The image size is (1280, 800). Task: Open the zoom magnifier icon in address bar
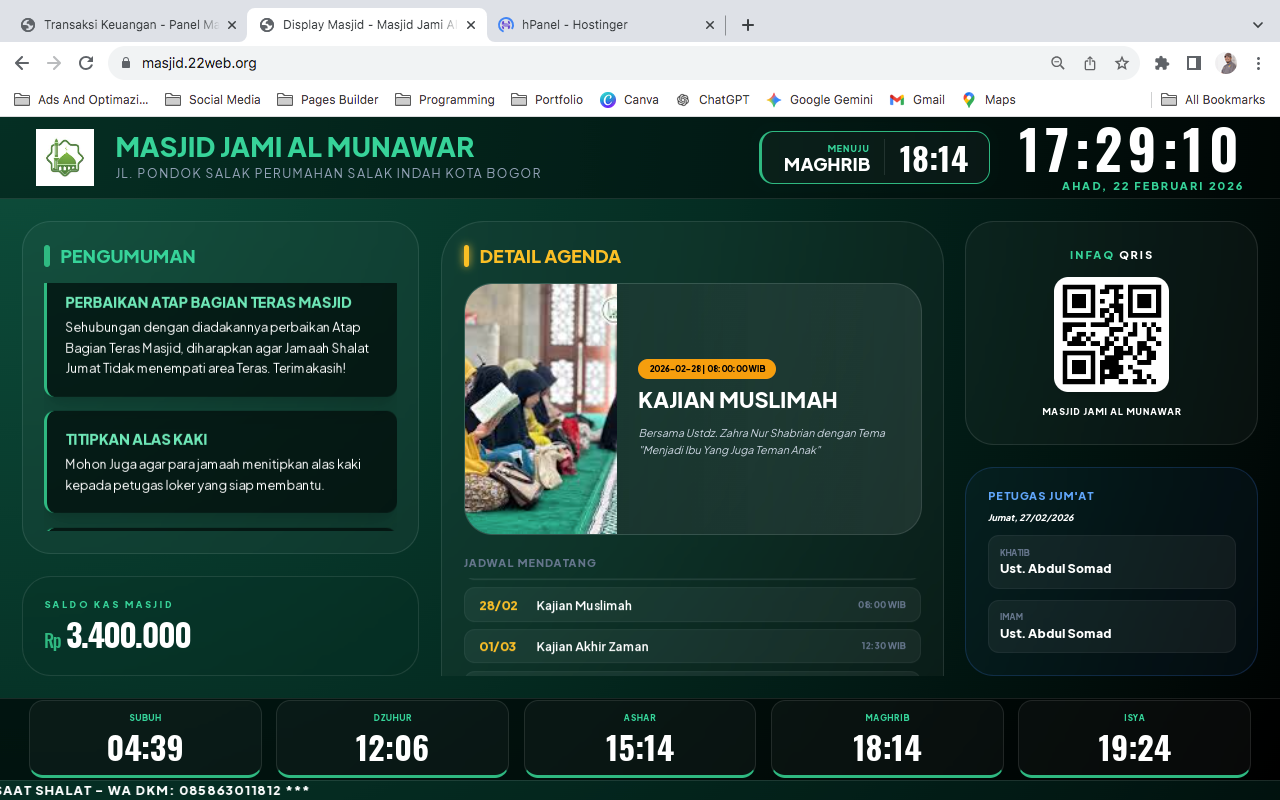point(1057,63)
